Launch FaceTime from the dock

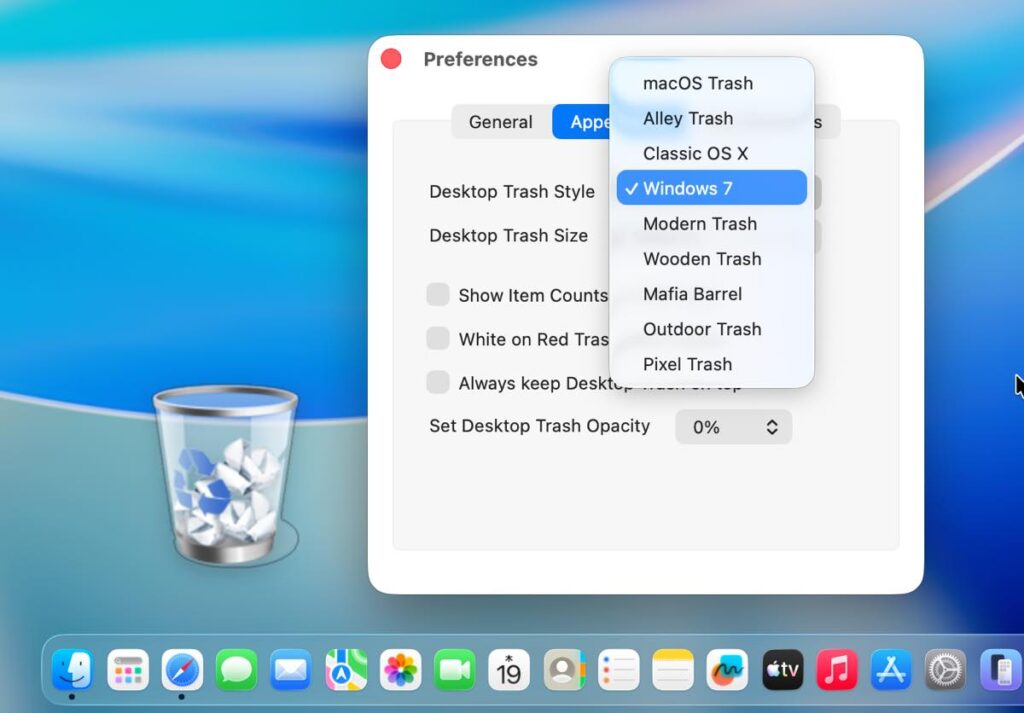tap(455, 670)
